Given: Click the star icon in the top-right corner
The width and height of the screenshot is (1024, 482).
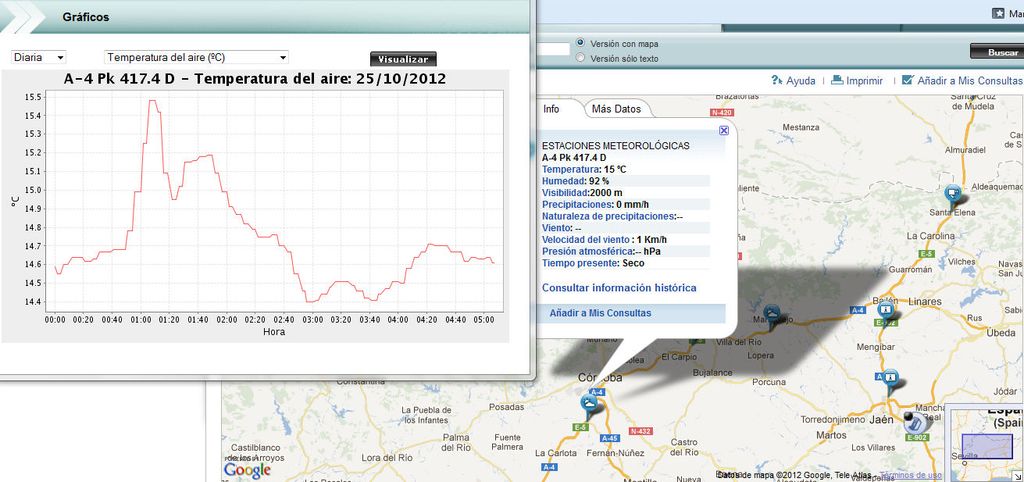Looking at the screenshot, I should point(998,12).
